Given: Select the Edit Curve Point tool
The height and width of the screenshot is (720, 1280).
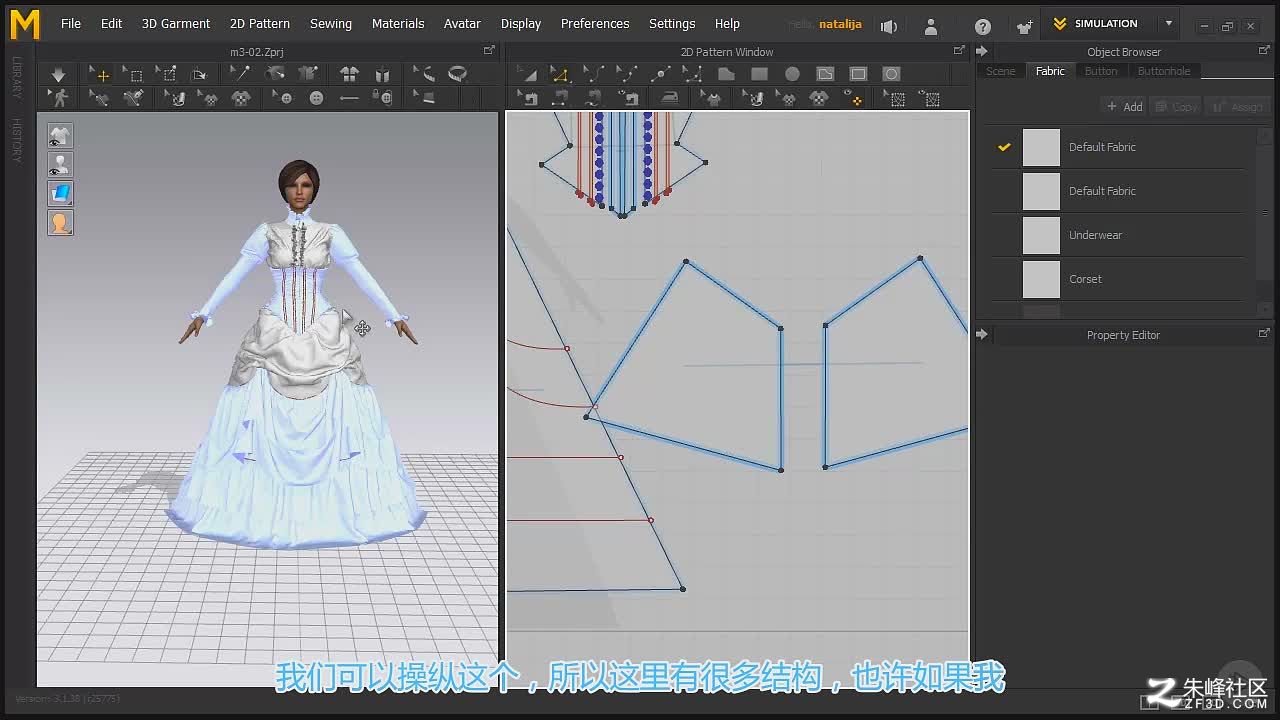Looking at the screenshot, I should pos(626,74).
